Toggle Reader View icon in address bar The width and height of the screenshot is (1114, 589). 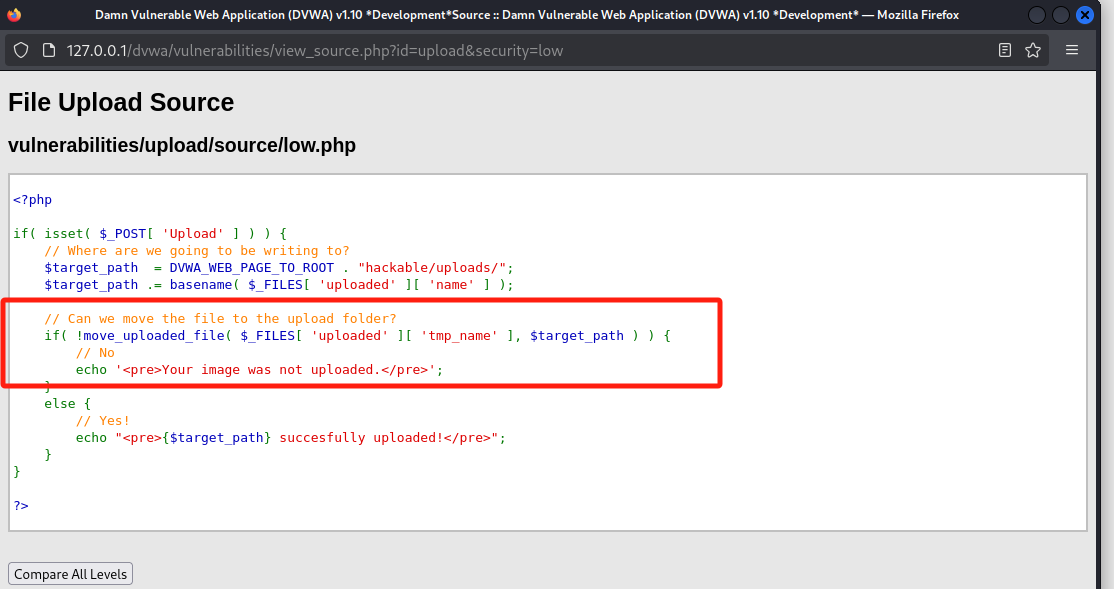pyautogui.click(x=1005, y=50)
